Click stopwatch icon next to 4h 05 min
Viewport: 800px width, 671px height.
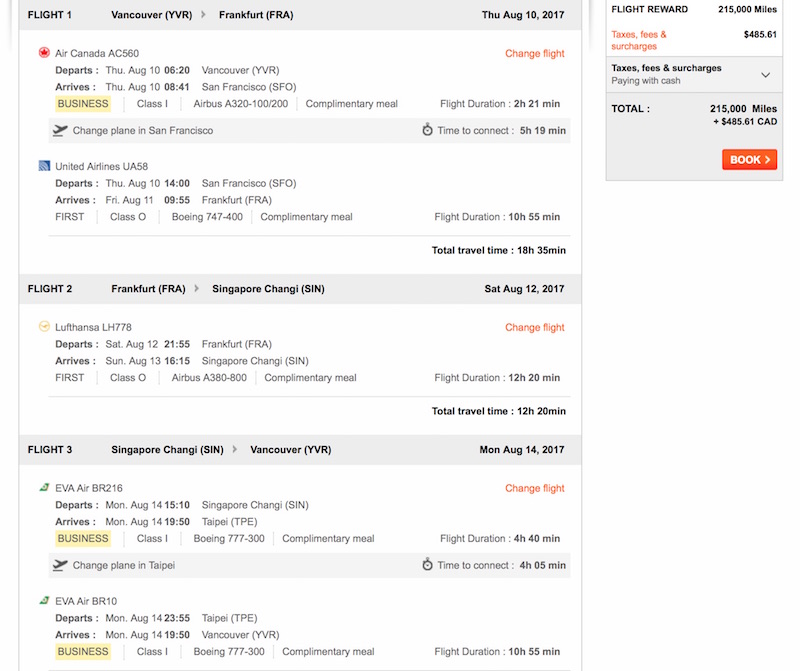pyautogui.click(x=427, y=565)
